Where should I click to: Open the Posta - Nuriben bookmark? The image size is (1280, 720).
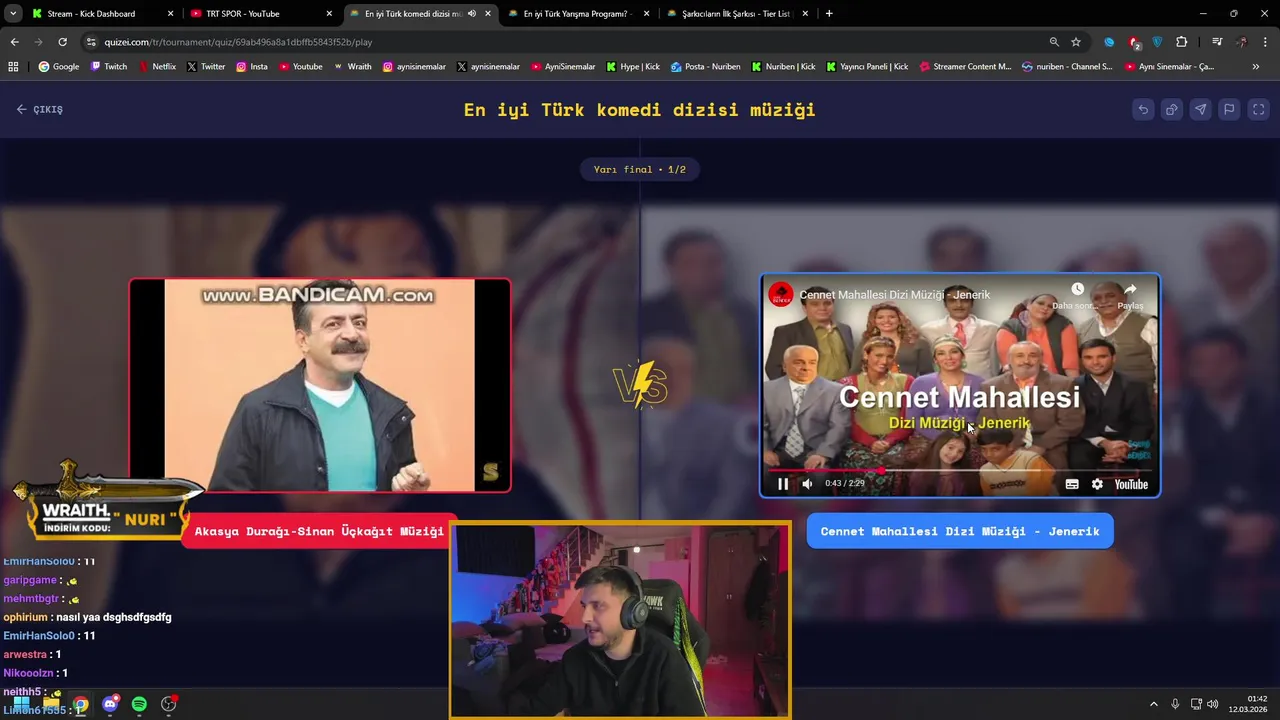706,67
